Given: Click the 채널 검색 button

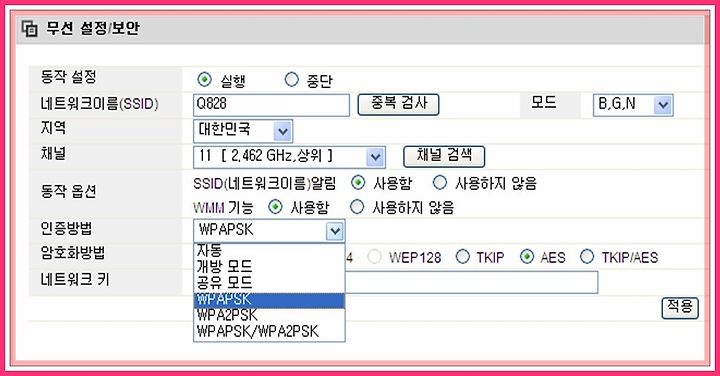Looking at the screenshot, I should tap(444, 156).
